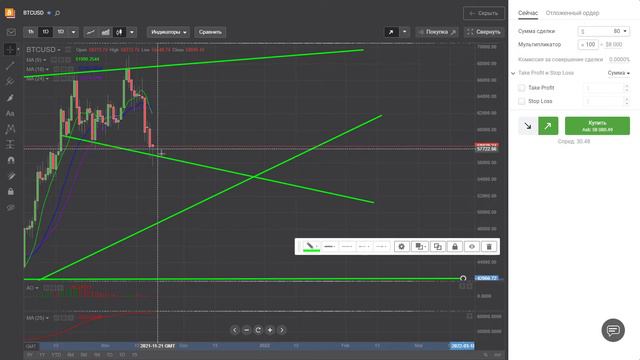Select the active 1D timeframe button
The height and width of the screenshot is (360, 640).
pos(45,32)
